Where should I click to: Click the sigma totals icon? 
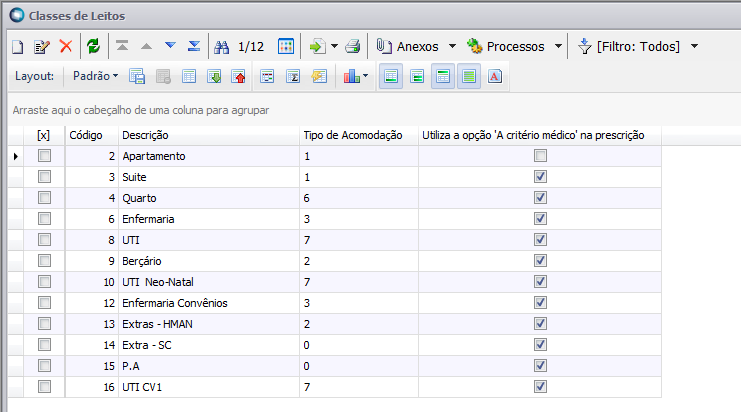pos(293,76)
